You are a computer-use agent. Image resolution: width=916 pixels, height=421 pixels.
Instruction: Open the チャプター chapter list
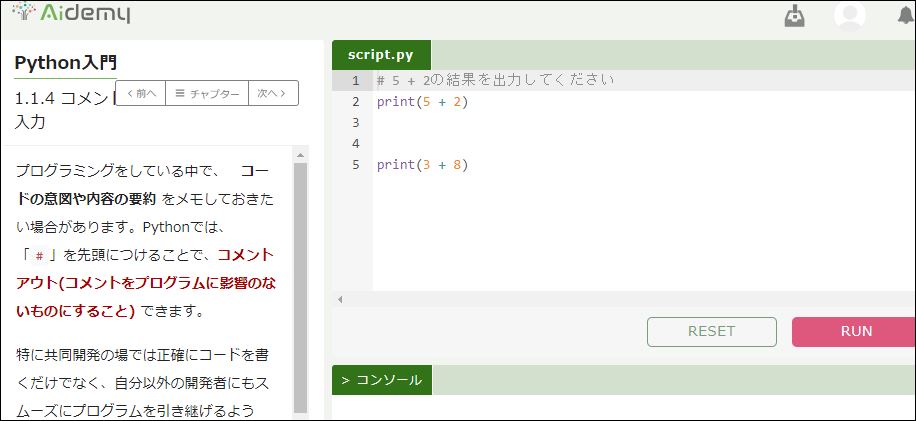207,93
